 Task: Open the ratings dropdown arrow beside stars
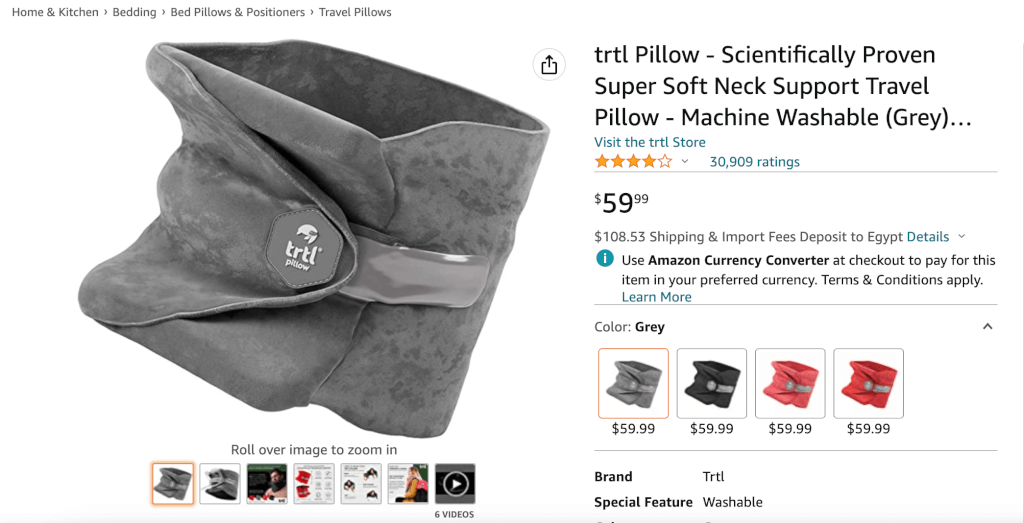click(x=685, y=162)
